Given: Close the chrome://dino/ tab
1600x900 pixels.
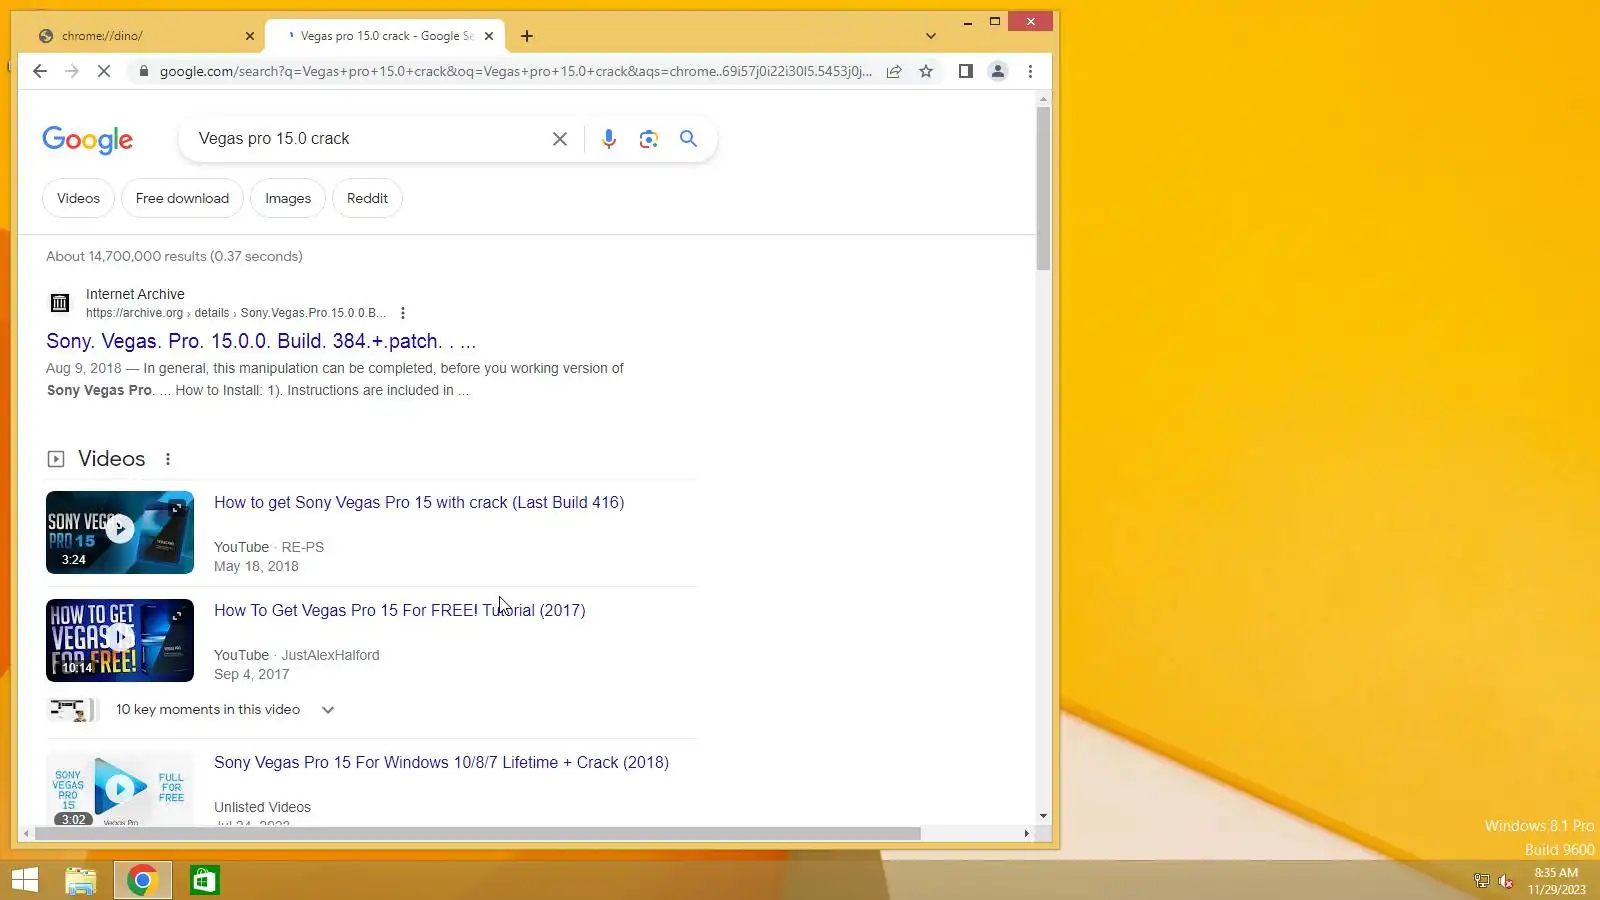Looking at the screenshot, I should point(250,36).
